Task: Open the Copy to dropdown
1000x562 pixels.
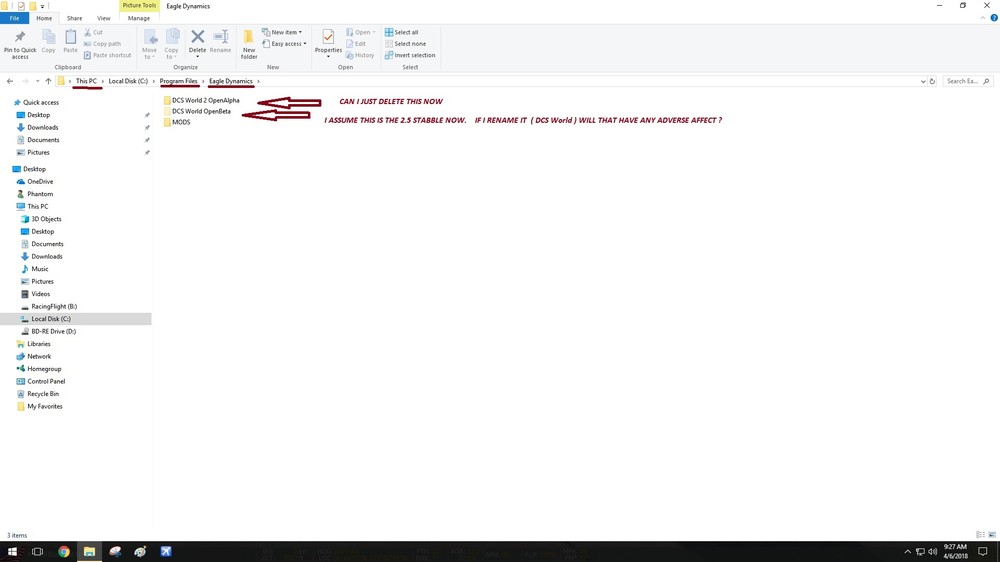Action: coord(172,44)
